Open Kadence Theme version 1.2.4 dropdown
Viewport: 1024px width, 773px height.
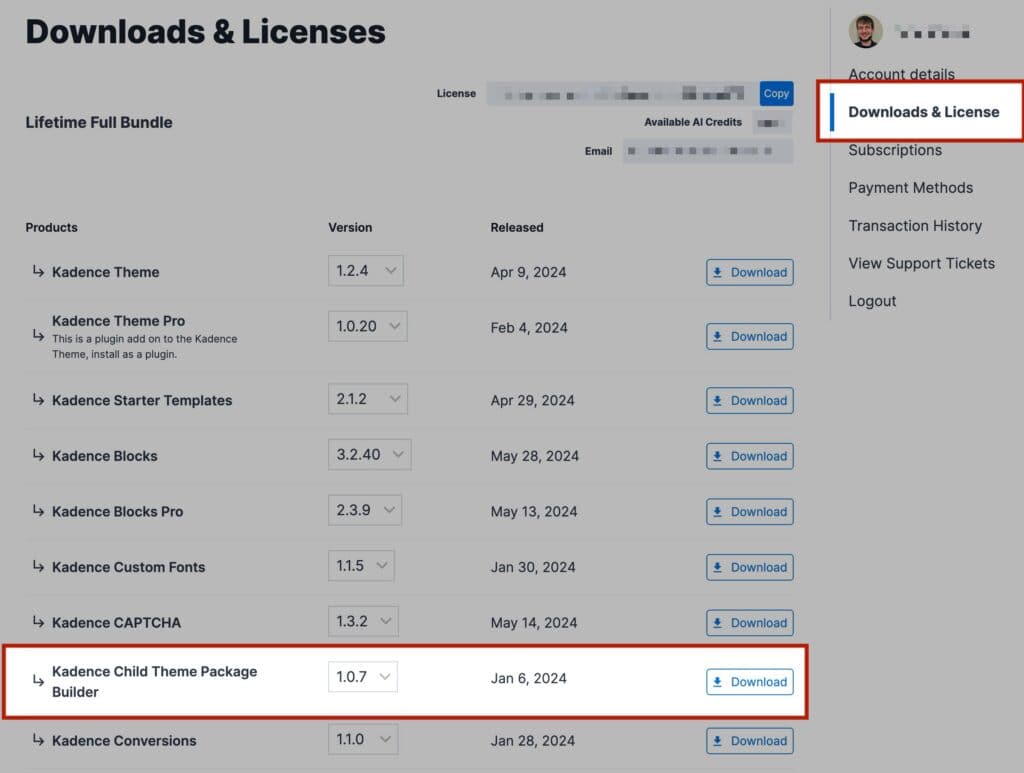(x=365, y=271)
